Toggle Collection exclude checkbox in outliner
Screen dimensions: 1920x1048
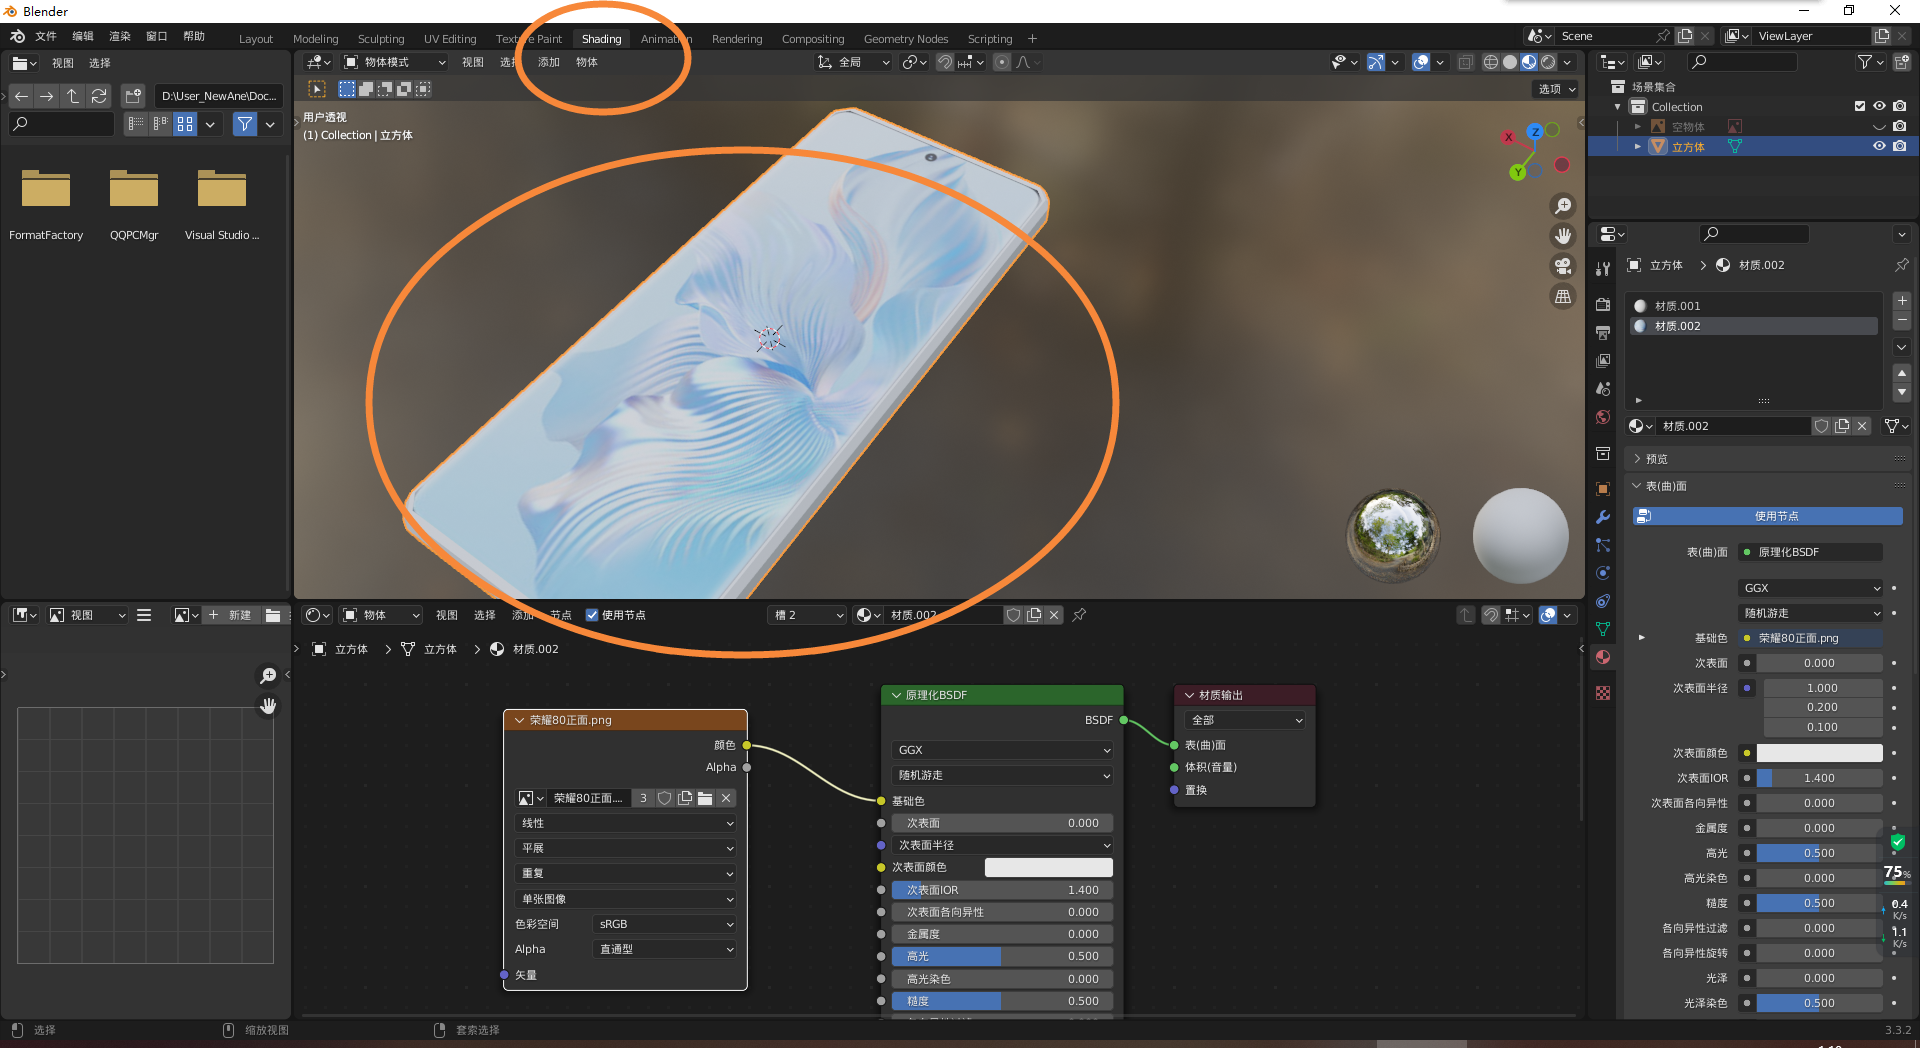point(1860,107)
